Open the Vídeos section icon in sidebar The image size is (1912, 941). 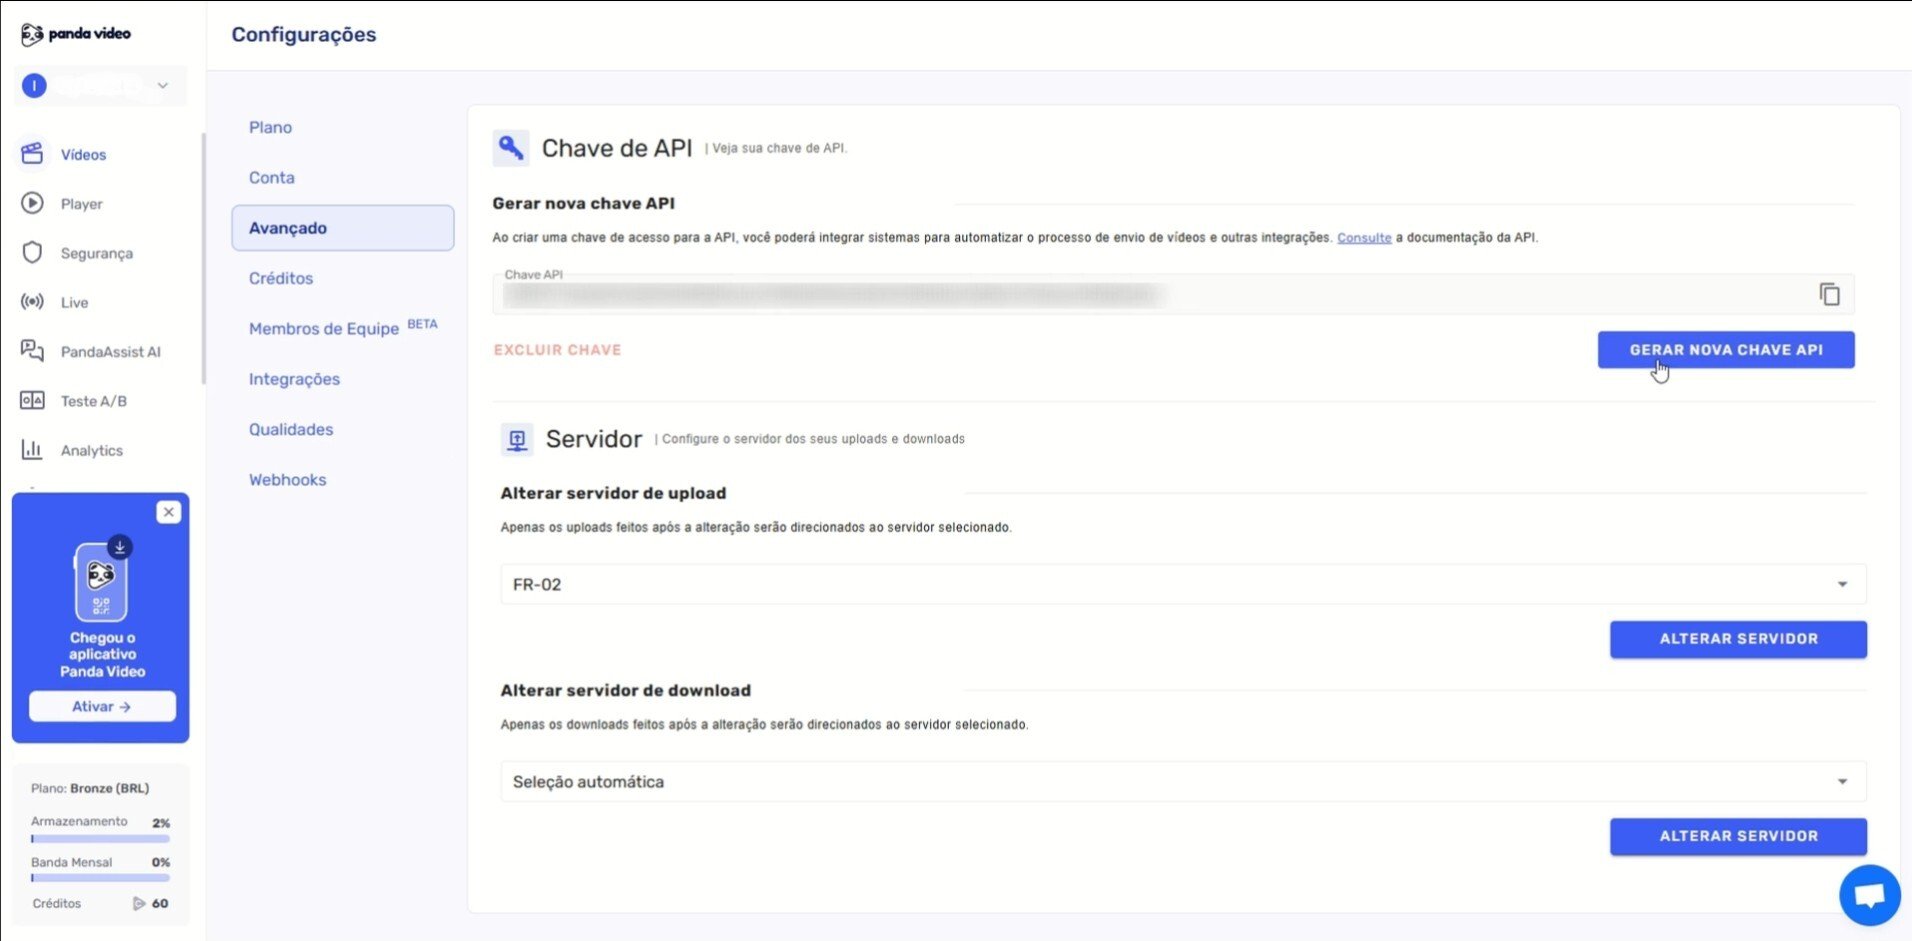(32, 154)
